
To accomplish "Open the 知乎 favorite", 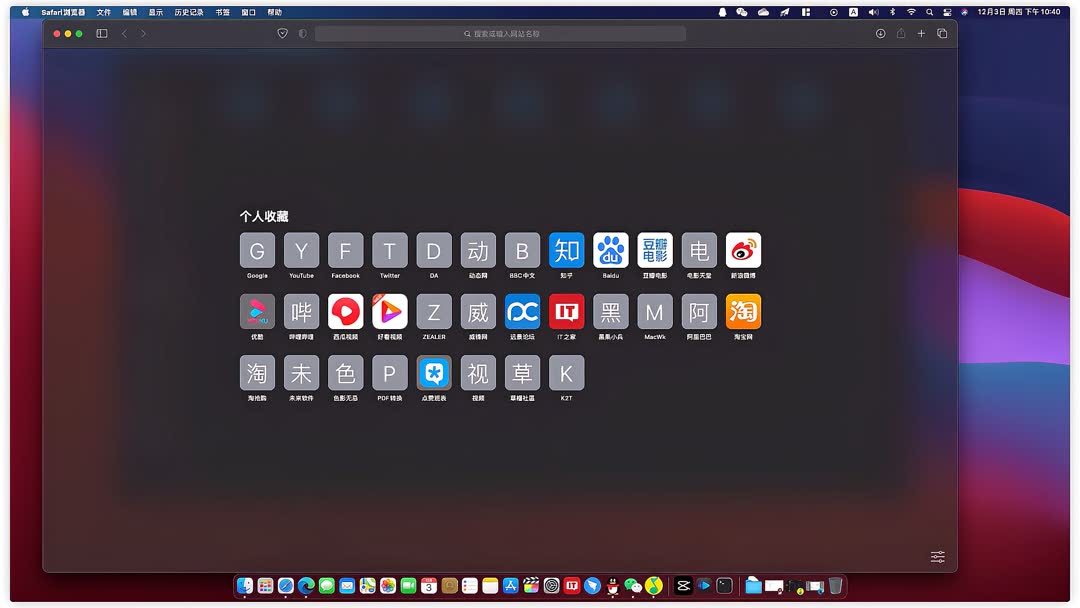I will [x=566, y=250].
